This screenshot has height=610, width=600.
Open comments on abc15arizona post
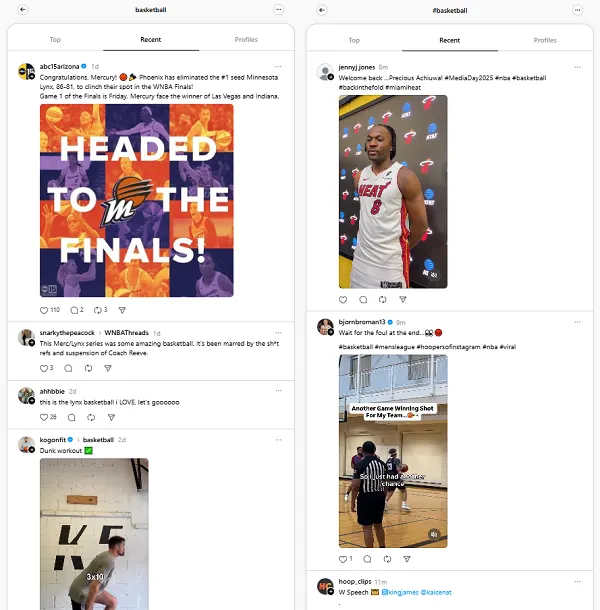point(74,310)
